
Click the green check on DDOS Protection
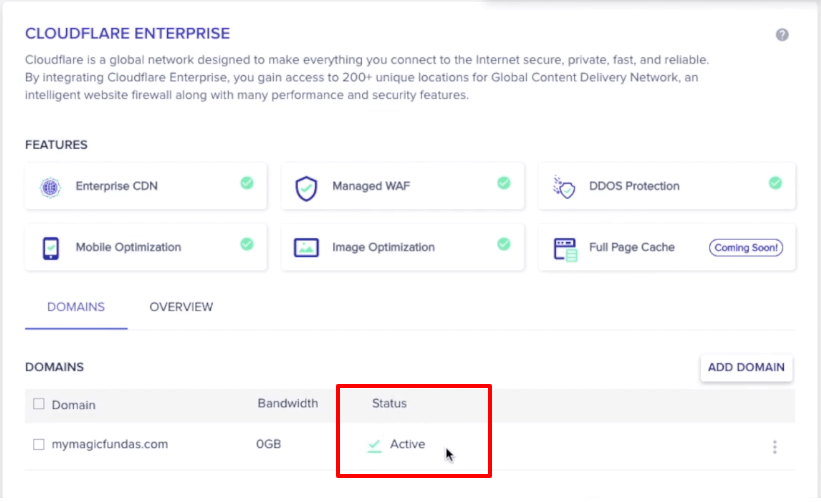(x=775, y=183)
